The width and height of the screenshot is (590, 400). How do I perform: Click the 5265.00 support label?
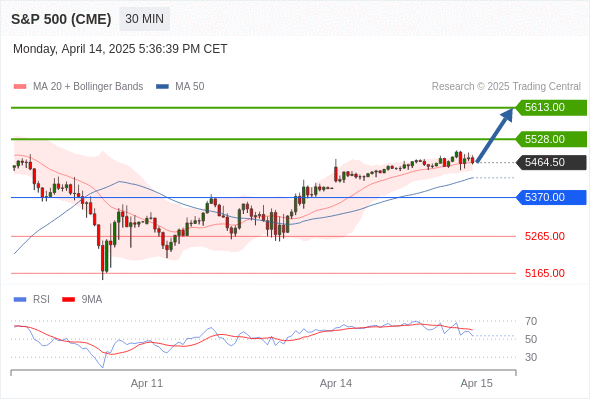[544, 236]
